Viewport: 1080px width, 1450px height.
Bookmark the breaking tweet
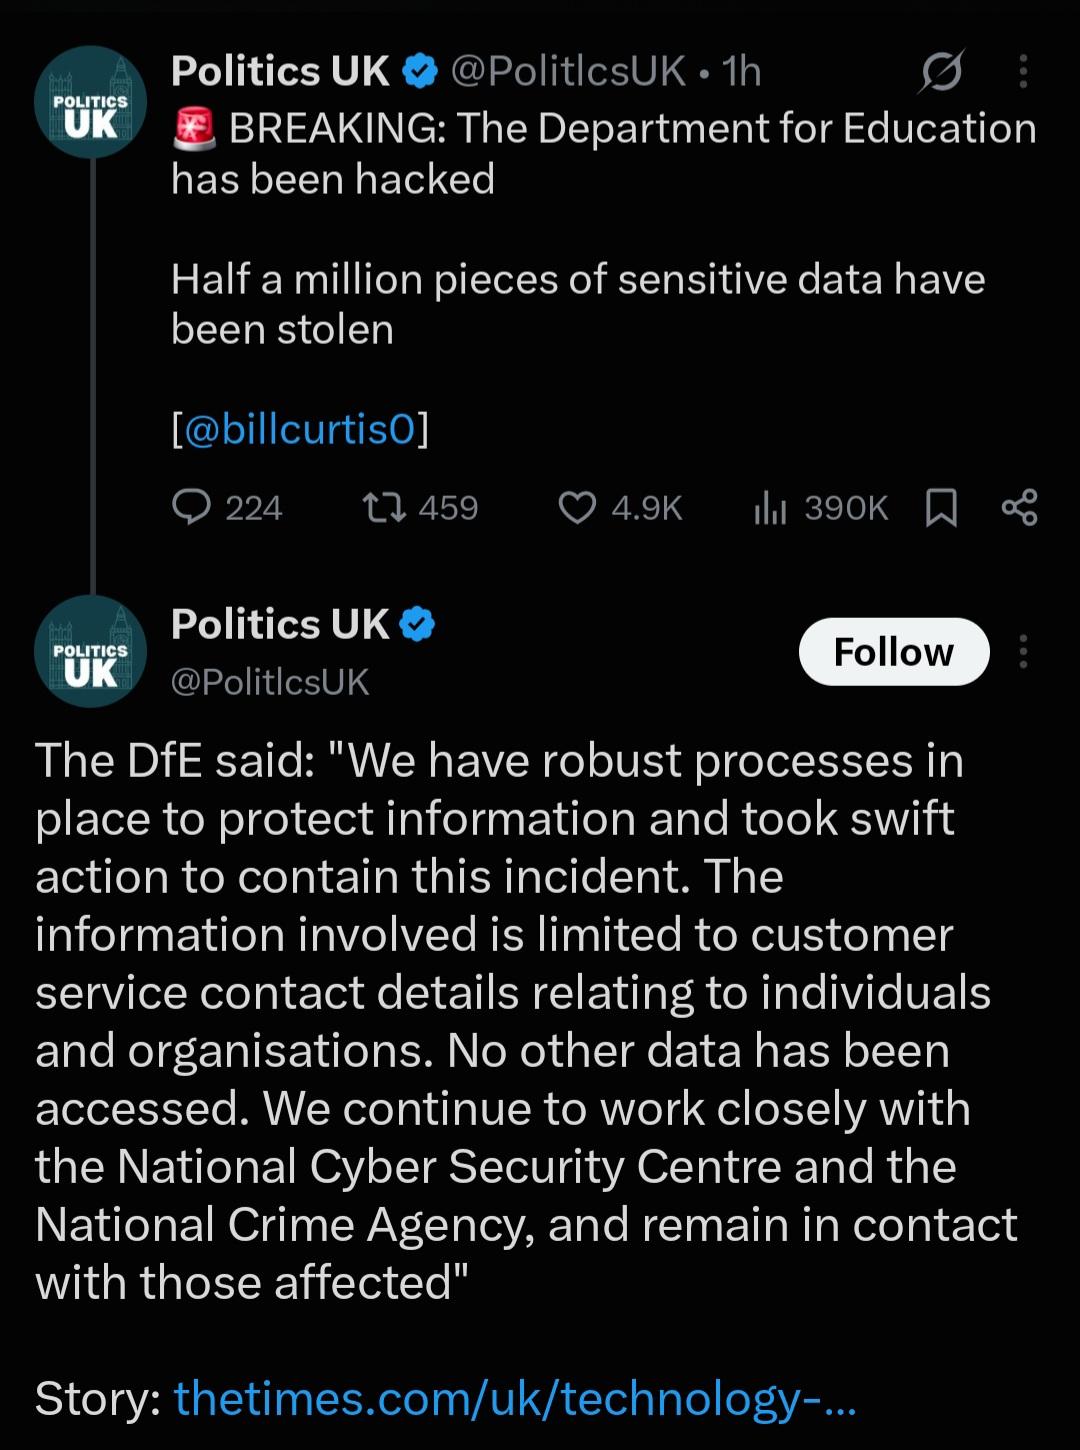click(941, 508)
